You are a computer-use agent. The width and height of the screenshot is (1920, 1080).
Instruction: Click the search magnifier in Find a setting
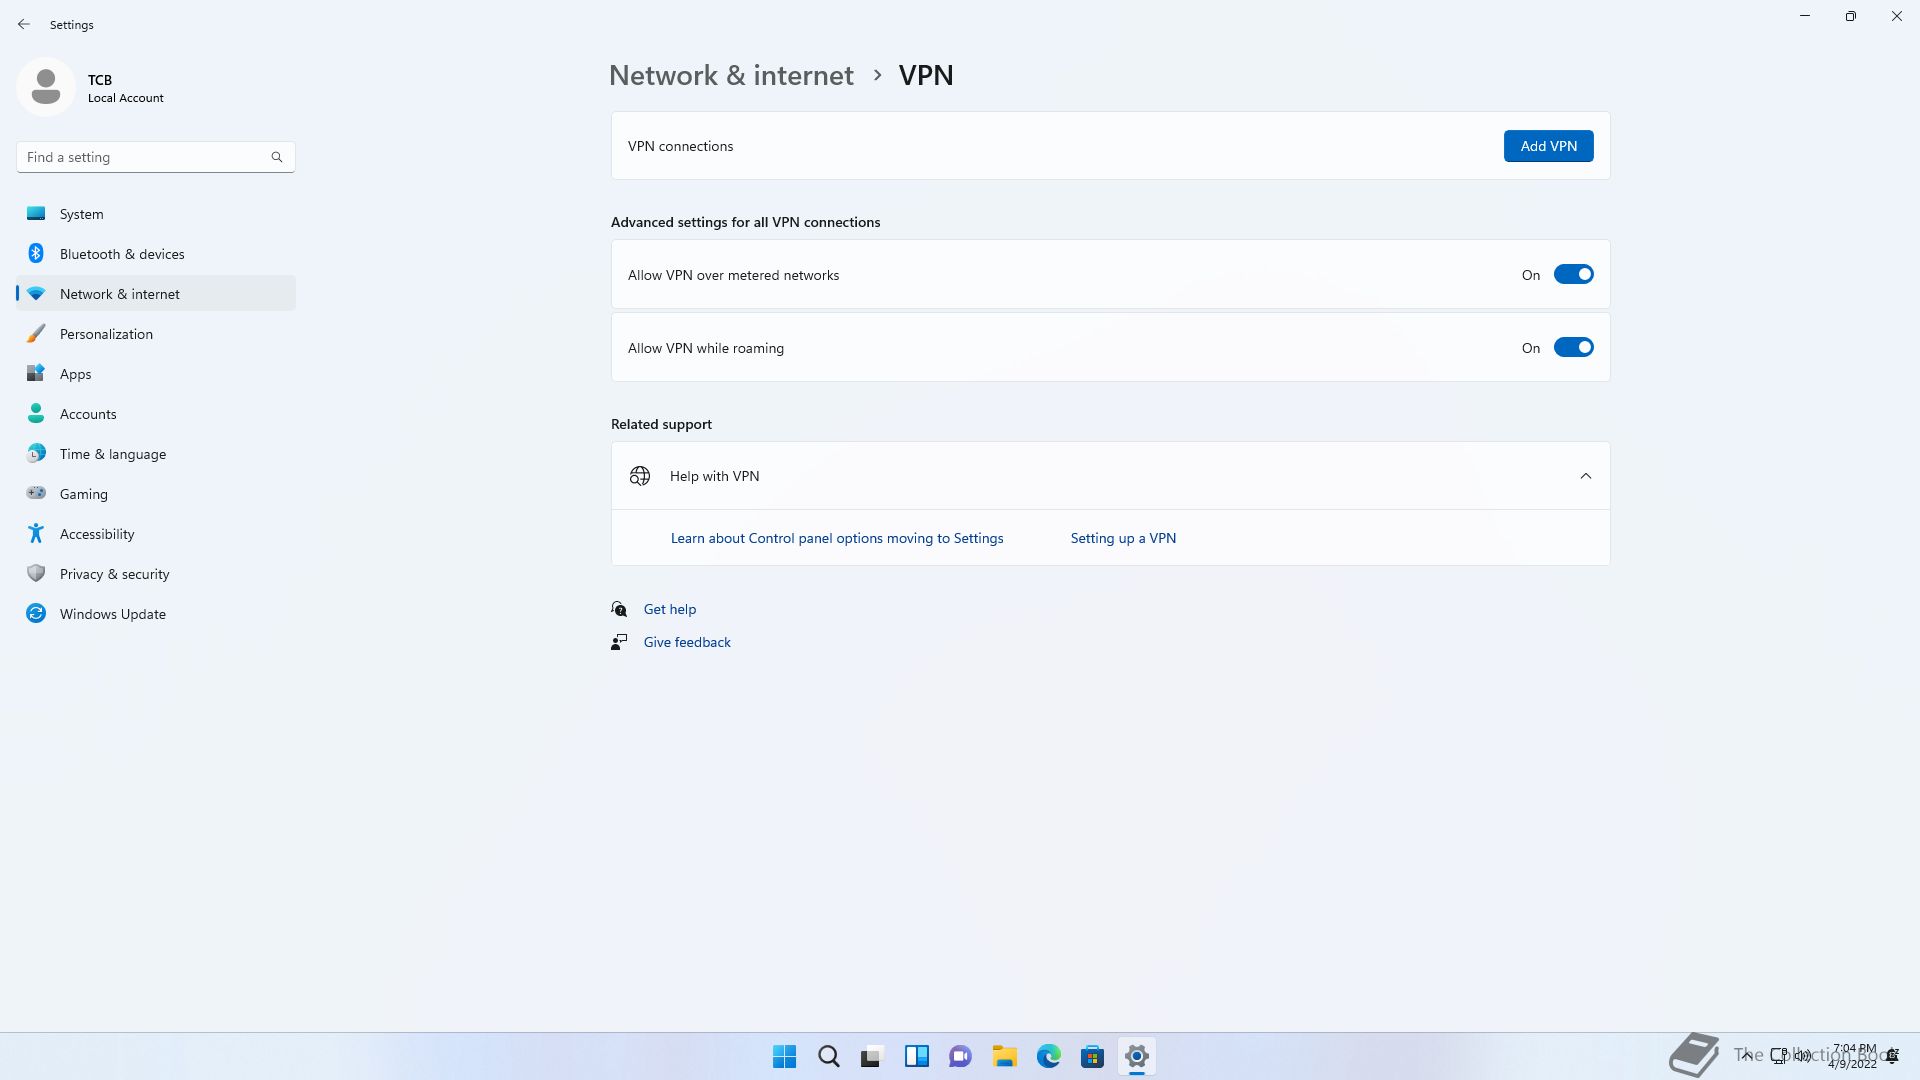tap(277, 157)
